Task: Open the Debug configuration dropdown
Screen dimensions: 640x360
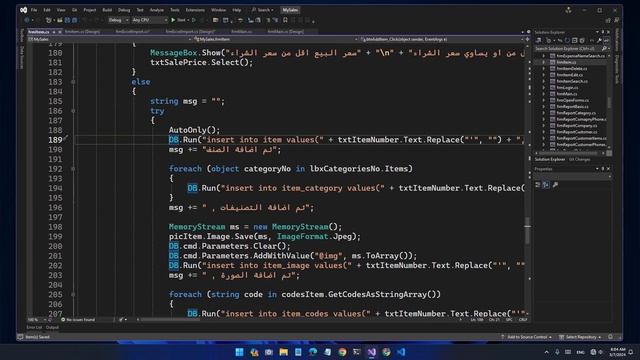Action: [x=119, y=20]
